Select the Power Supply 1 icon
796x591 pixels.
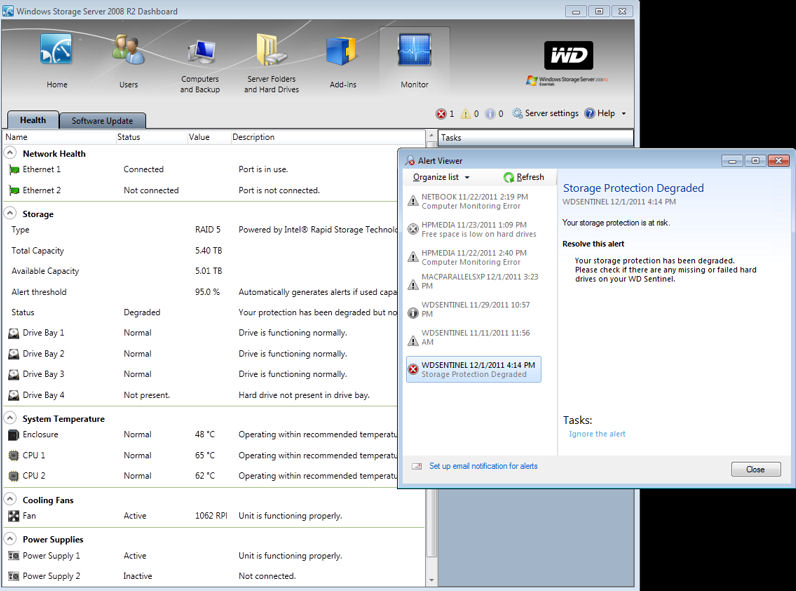(x=14, y=556)
